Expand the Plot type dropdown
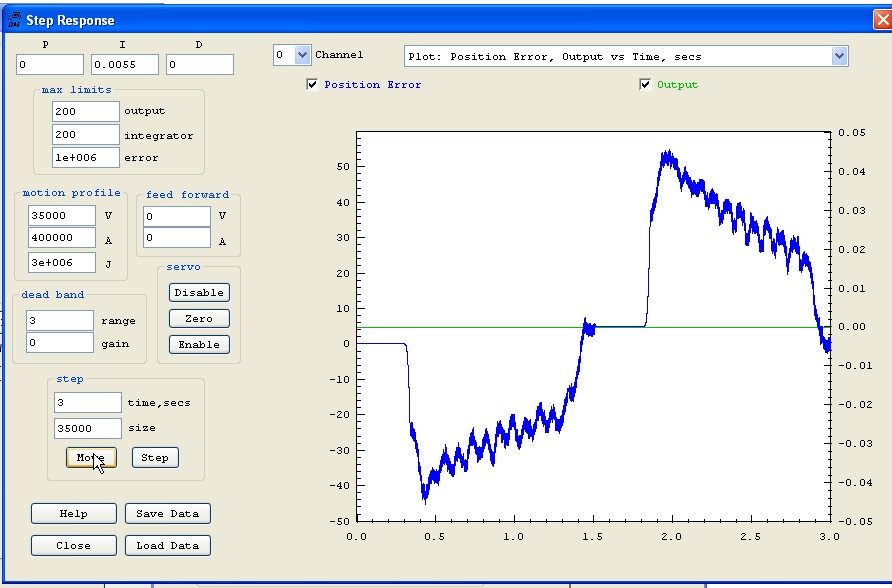The image size is (892, 588). click(839, 57)
